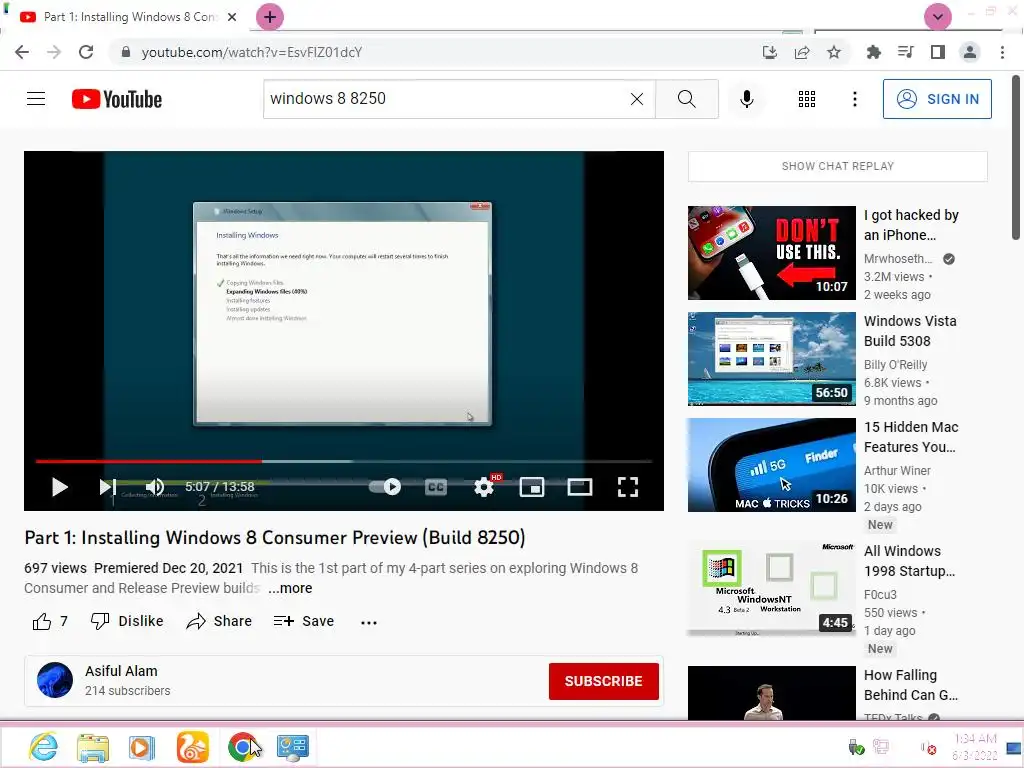Viewport: 1024px width, 768px height.
Task: Click Arthur Winer channel name
Action: click(897, 470)
